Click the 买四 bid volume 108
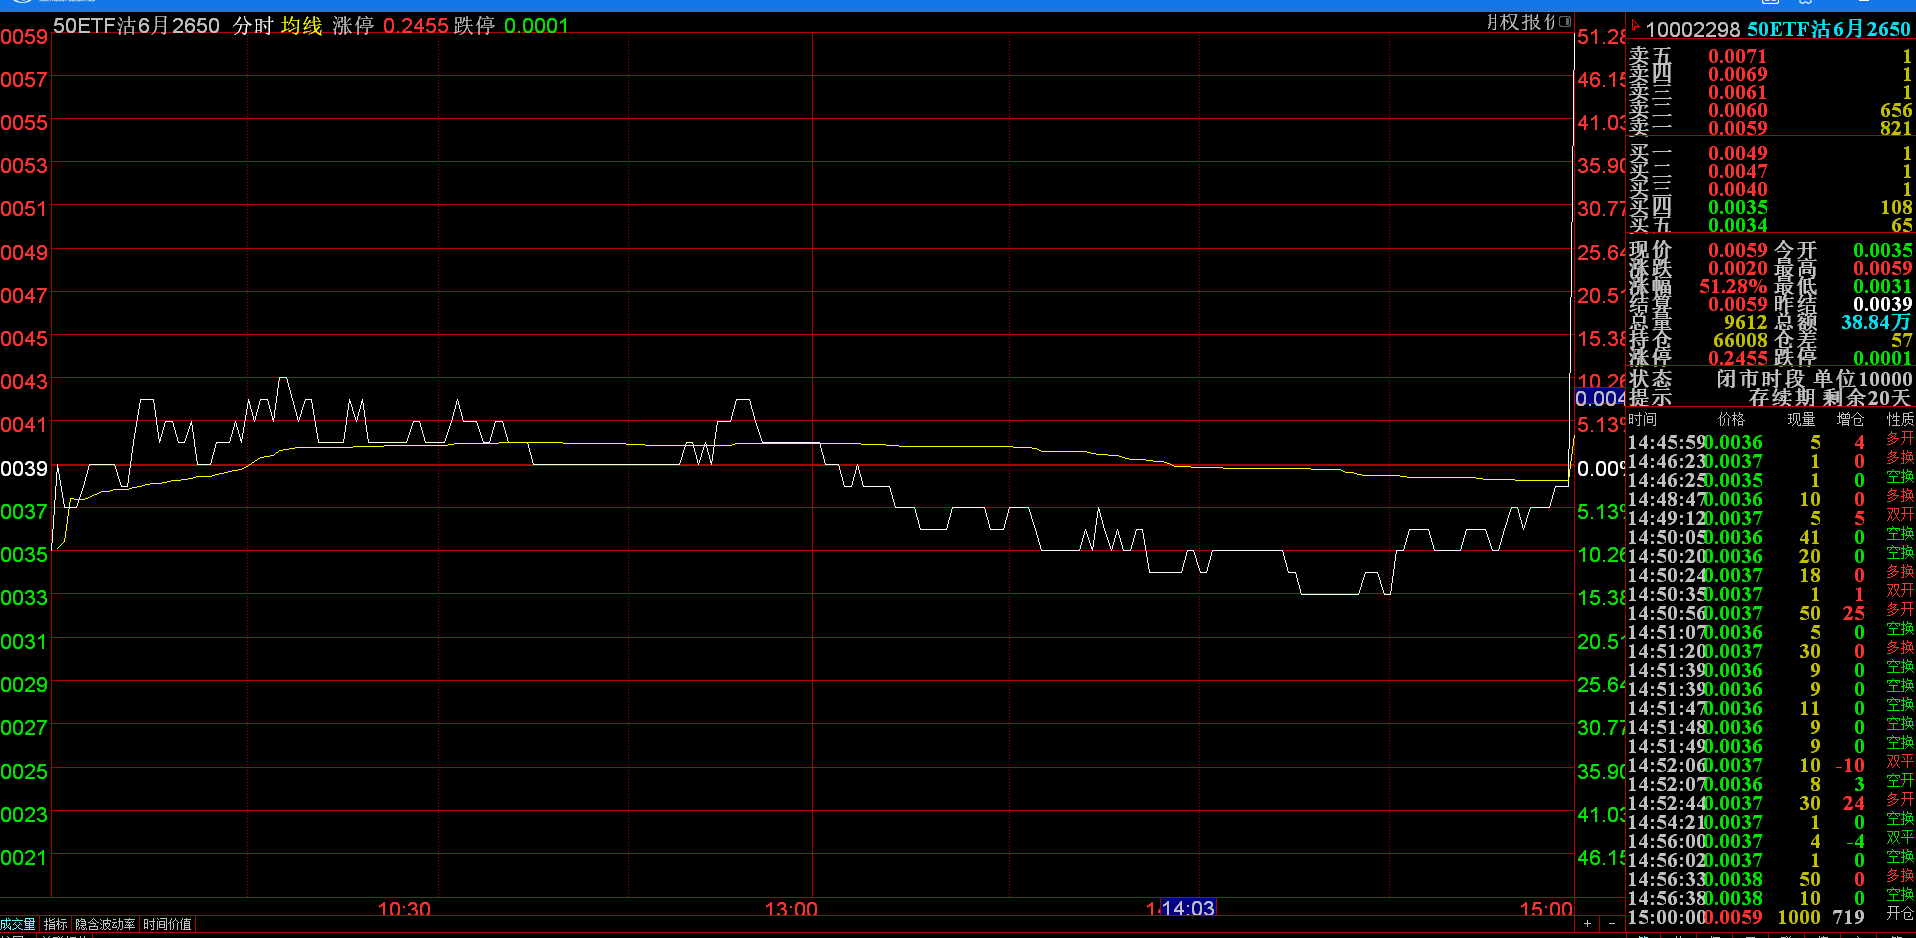The width and height of the screenshot is (1916, 938). 1896,208
